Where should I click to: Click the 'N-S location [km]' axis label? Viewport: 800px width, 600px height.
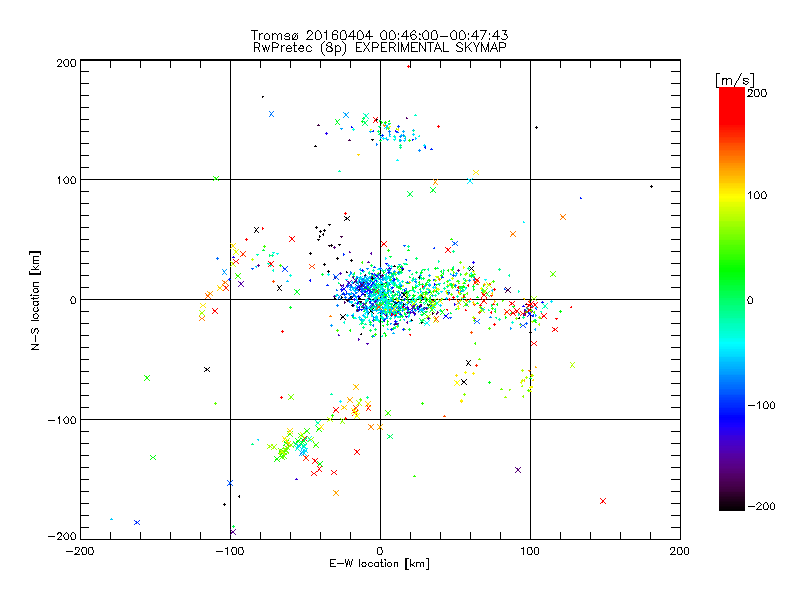click(x=35, y=300)
